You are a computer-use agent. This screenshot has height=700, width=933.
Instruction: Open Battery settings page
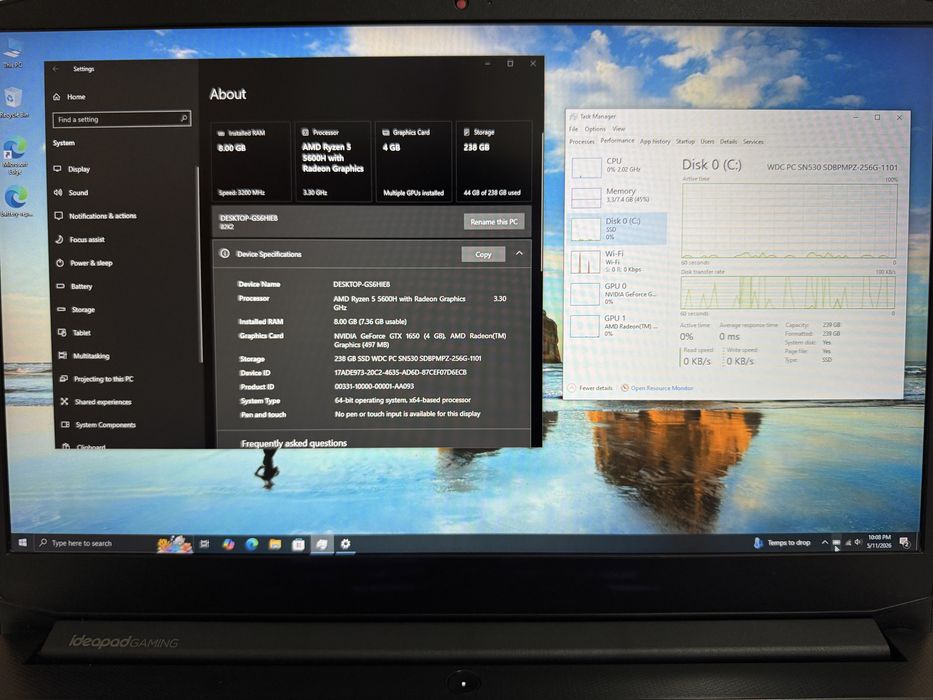click(x=75, y=286)
